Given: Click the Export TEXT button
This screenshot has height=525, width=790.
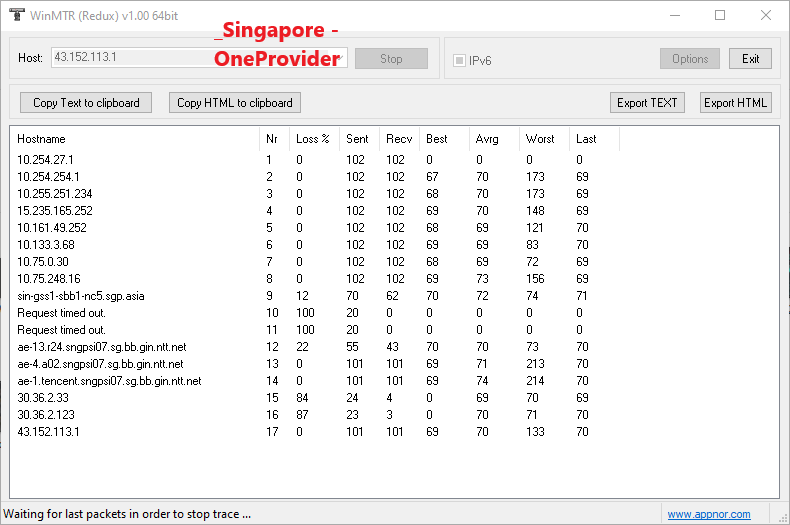Looking at the screenshot, I should click(x=647, y=103).
